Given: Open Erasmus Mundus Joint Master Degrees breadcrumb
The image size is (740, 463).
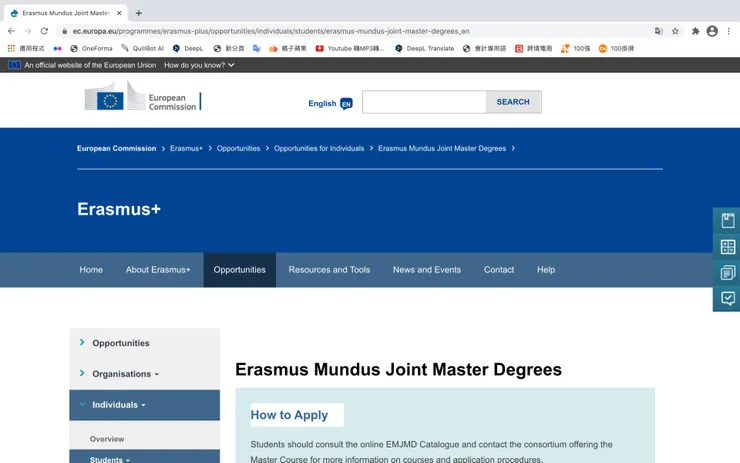Looking at the screenshot, I should click(442, 148).
